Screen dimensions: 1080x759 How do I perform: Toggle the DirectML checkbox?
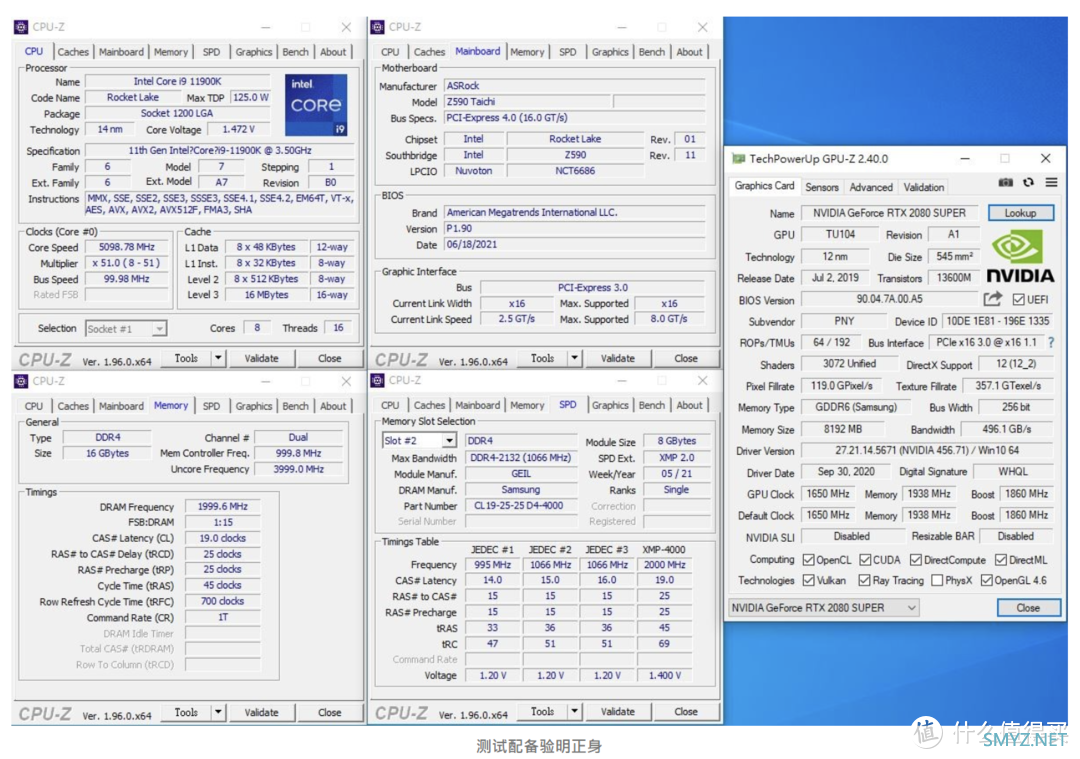click(1001, 560)
